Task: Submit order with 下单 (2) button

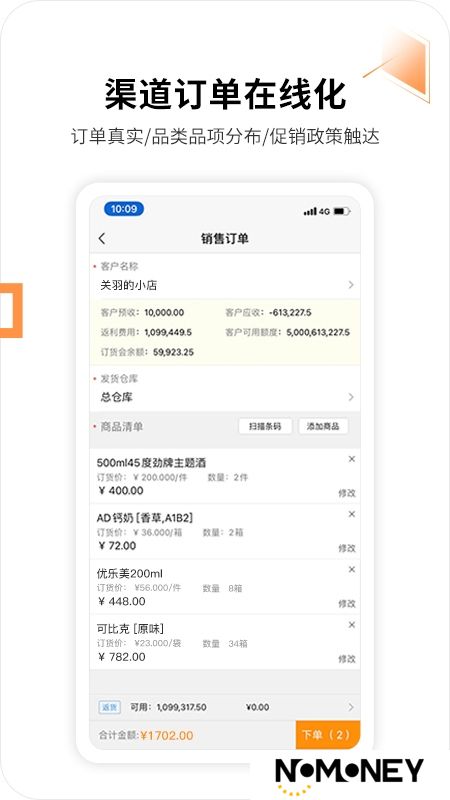Action: [328, 735]
